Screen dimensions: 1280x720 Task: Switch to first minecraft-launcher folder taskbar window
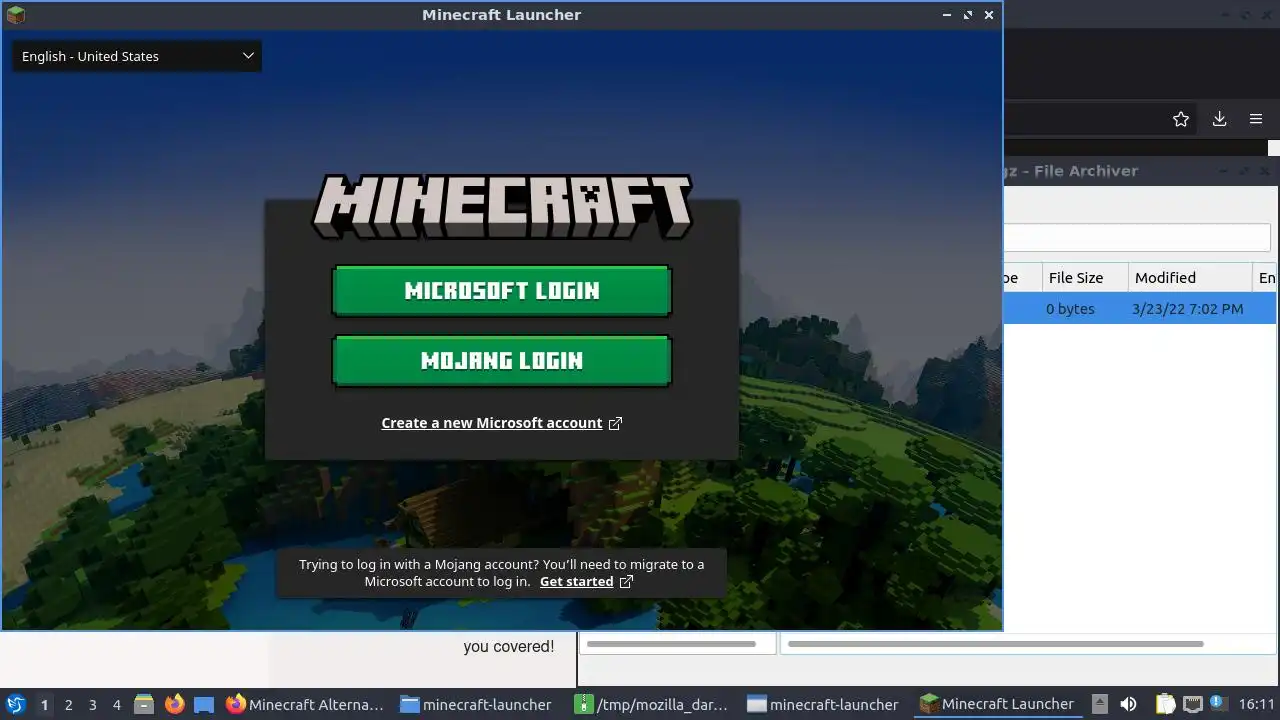[x=476, y=704]
